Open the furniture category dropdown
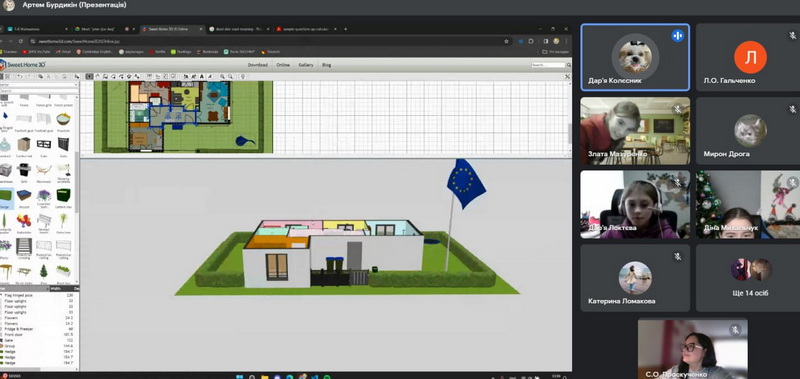Viewport: 800px width, 379px height. tap(39, 85)
